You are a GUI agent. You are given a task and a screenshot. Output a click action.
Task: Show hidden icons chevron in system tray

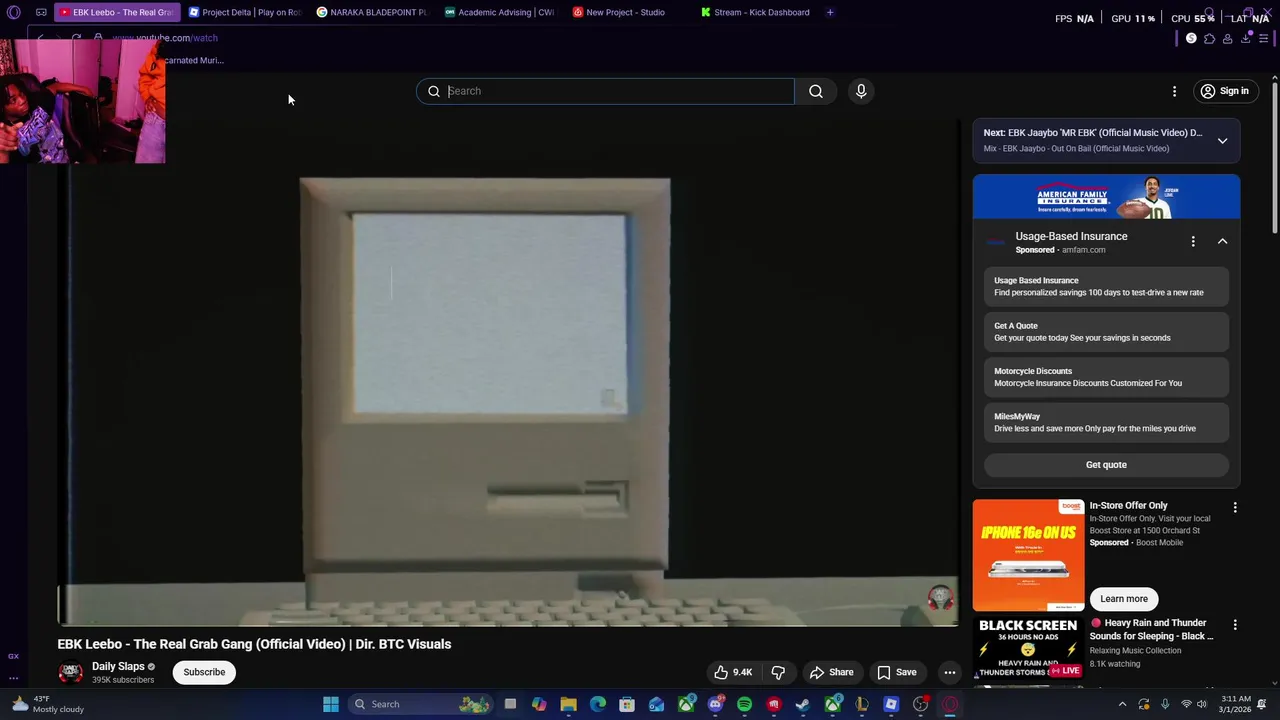[1122, 704]
